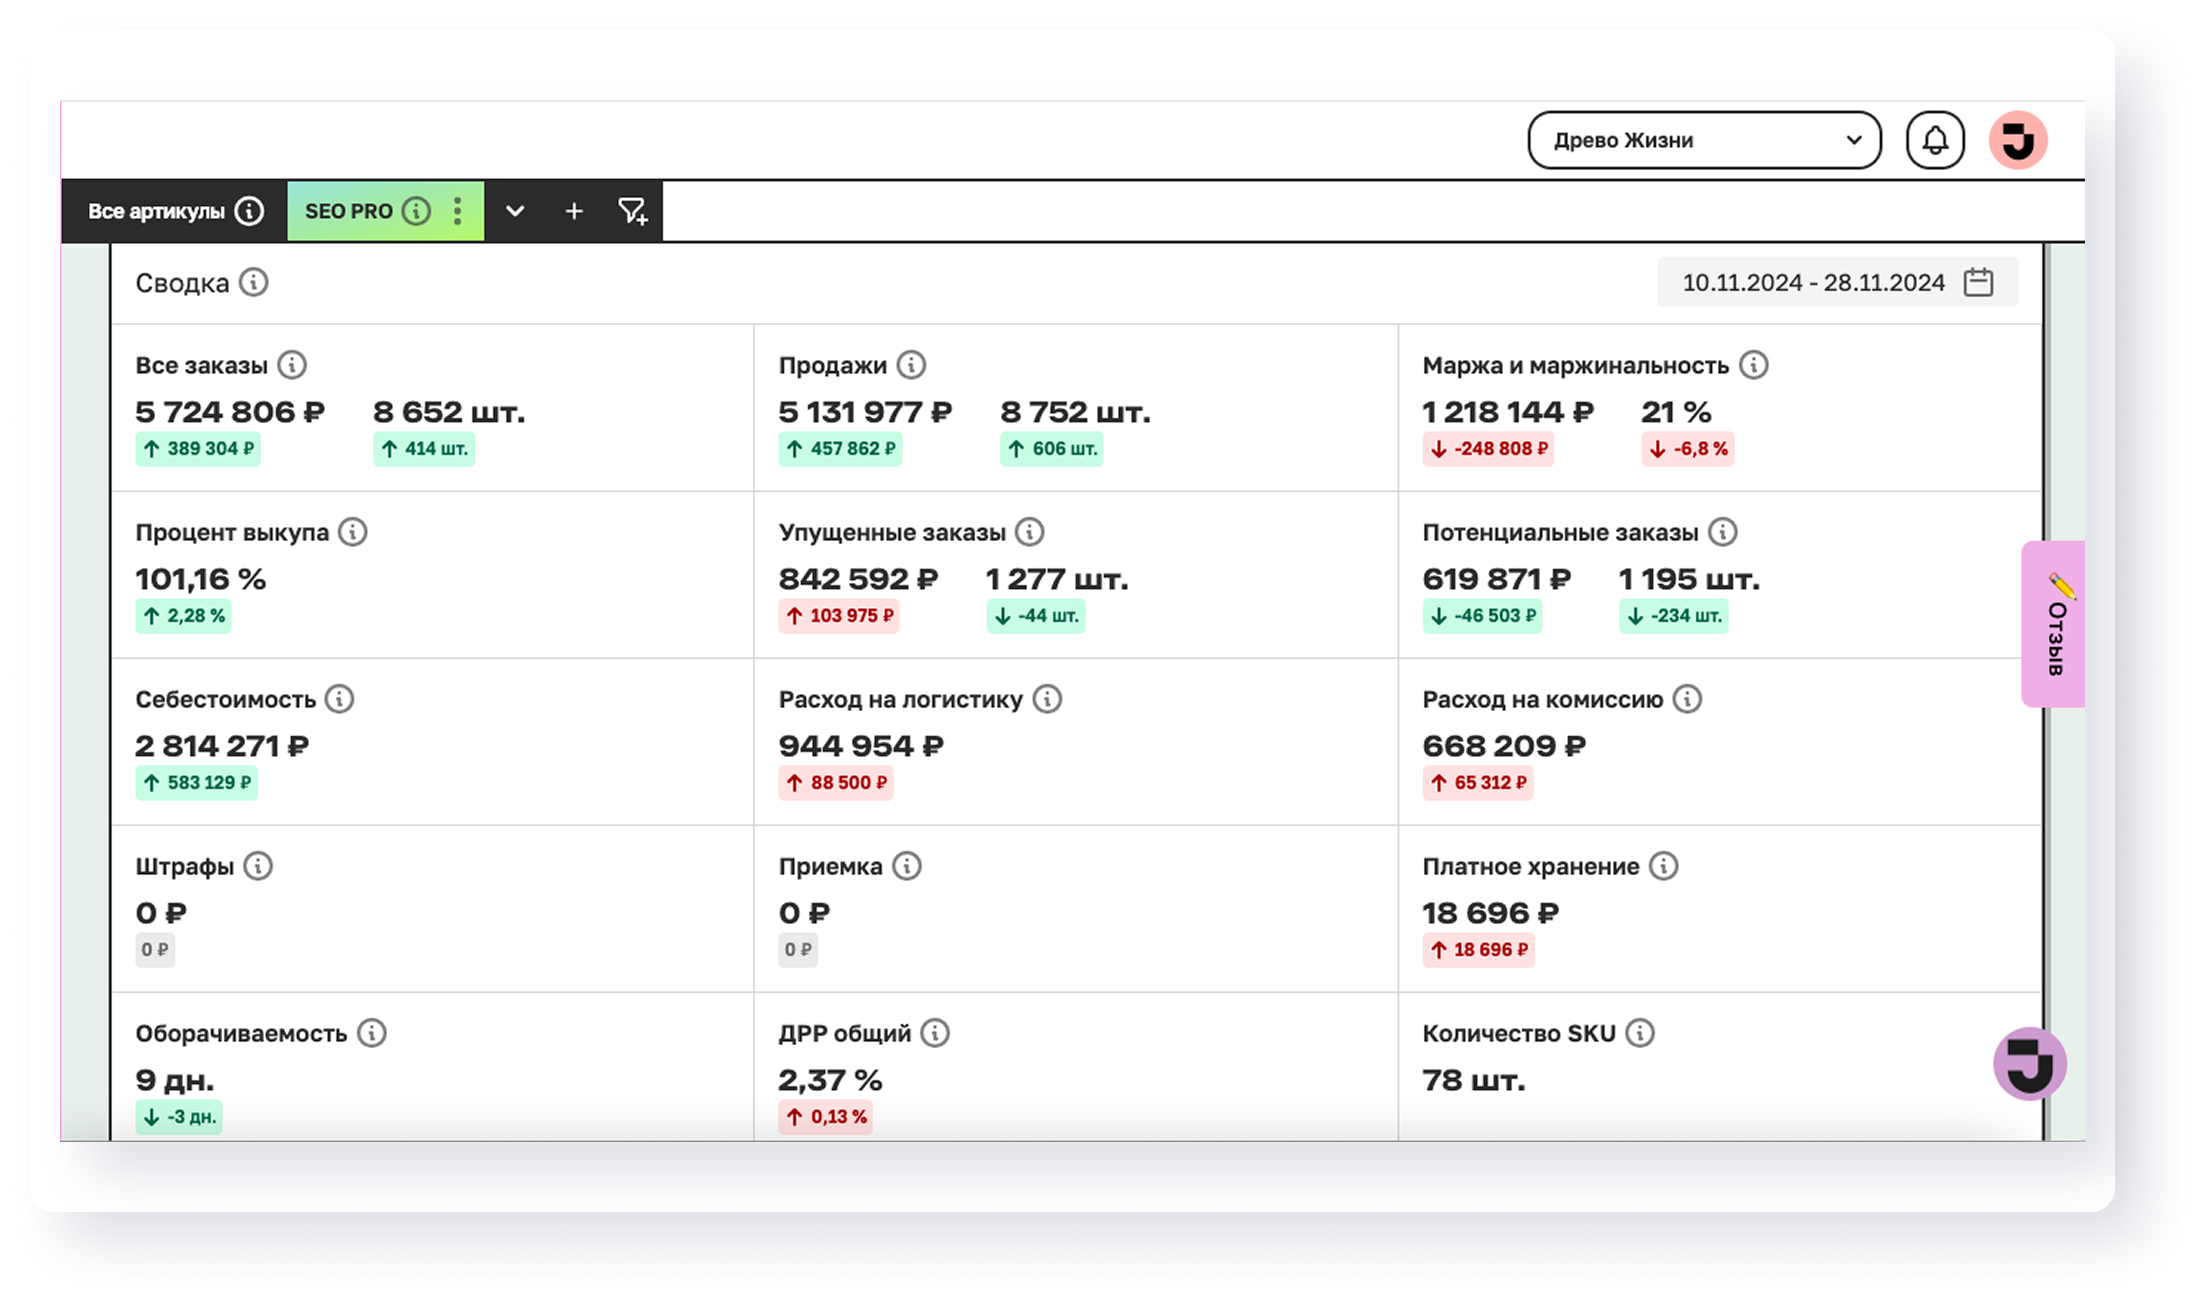Select the 583 129 ₽ cost change badge
This screenshot has height=1302, width=2205.
(197, 783)
